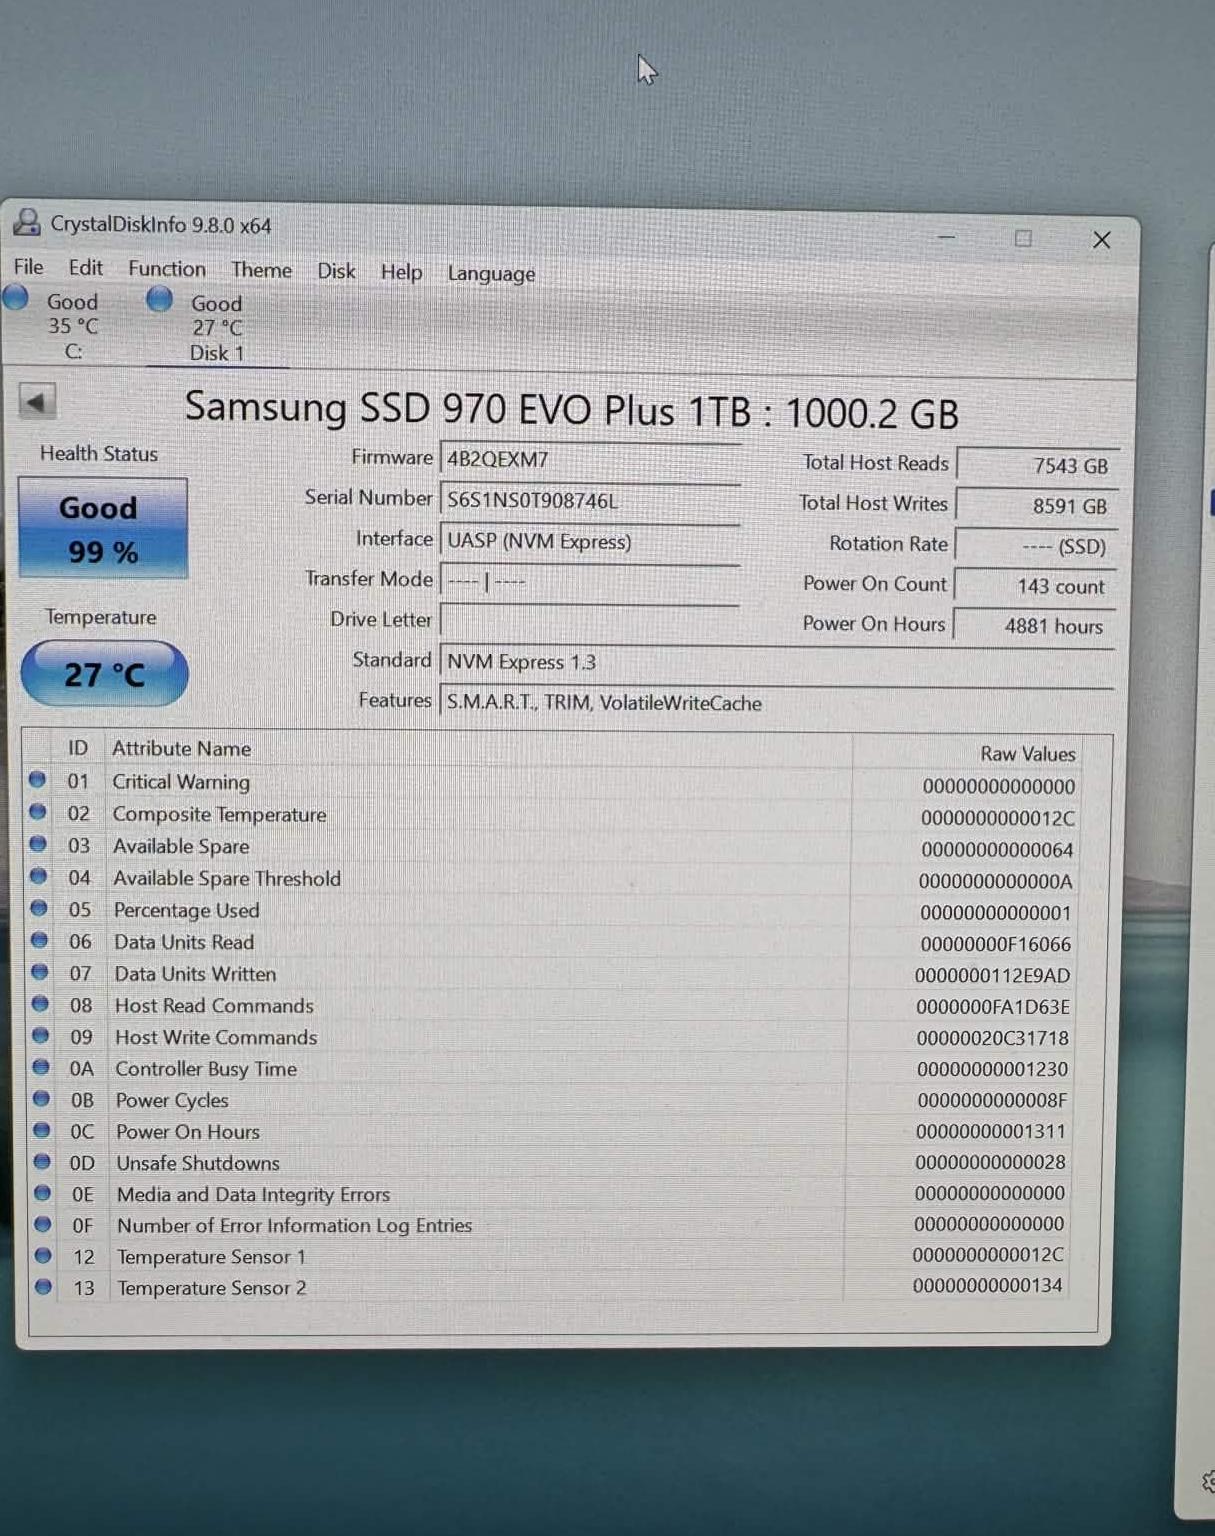1215x1536 pixels.
Task: Select the Available Spare Threshold row
Action: (x=553, y=879)
